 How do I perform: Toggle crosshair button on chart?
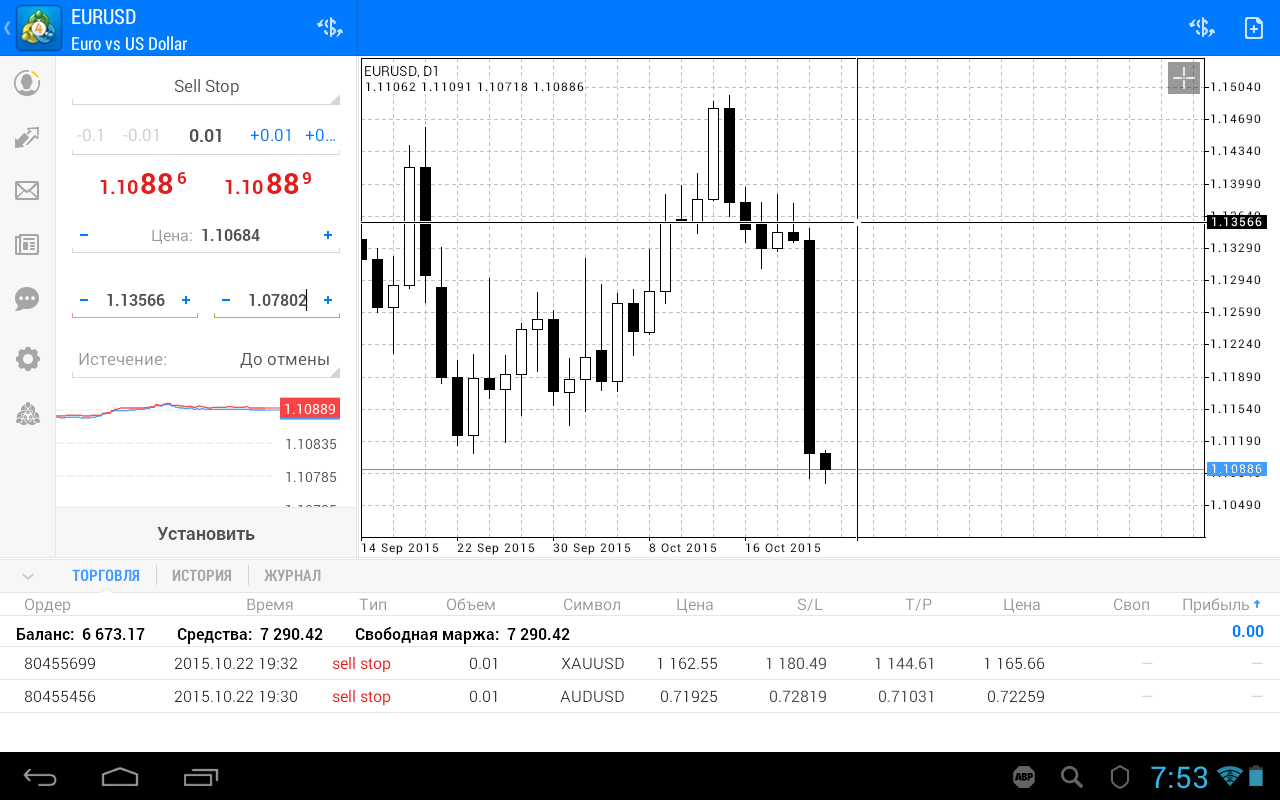[1183, 78]
